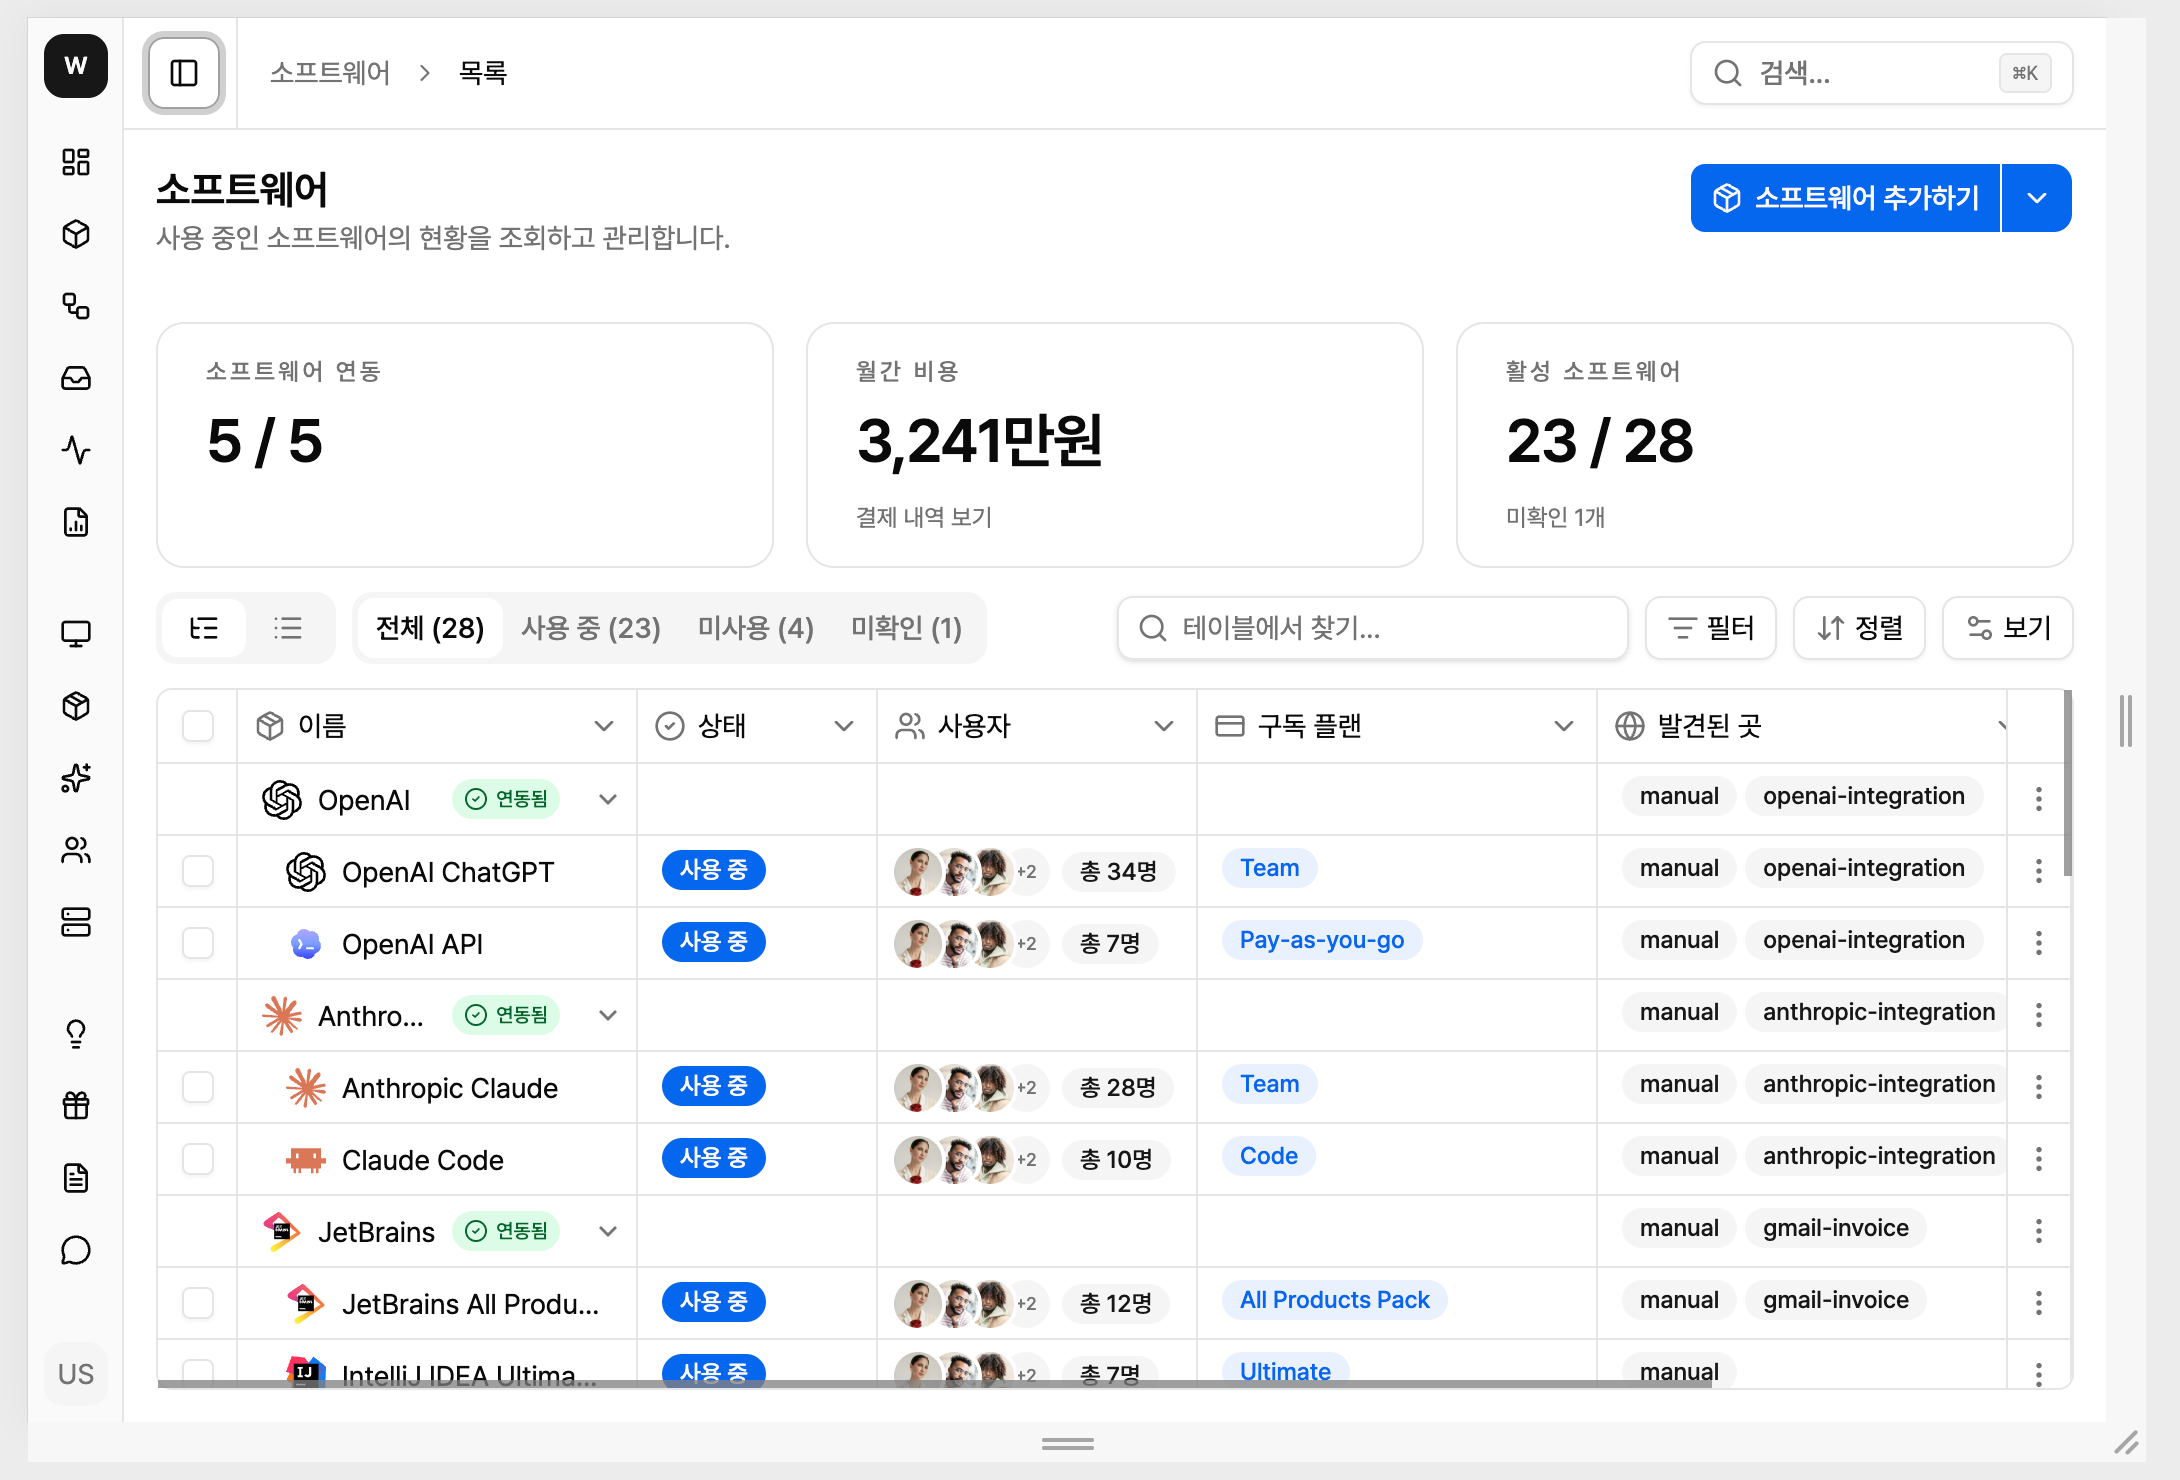Open row menu for JetBrains All Products
Screen dimensions: 2180x1480
pyautogui.click(x=2038, y=1303)
